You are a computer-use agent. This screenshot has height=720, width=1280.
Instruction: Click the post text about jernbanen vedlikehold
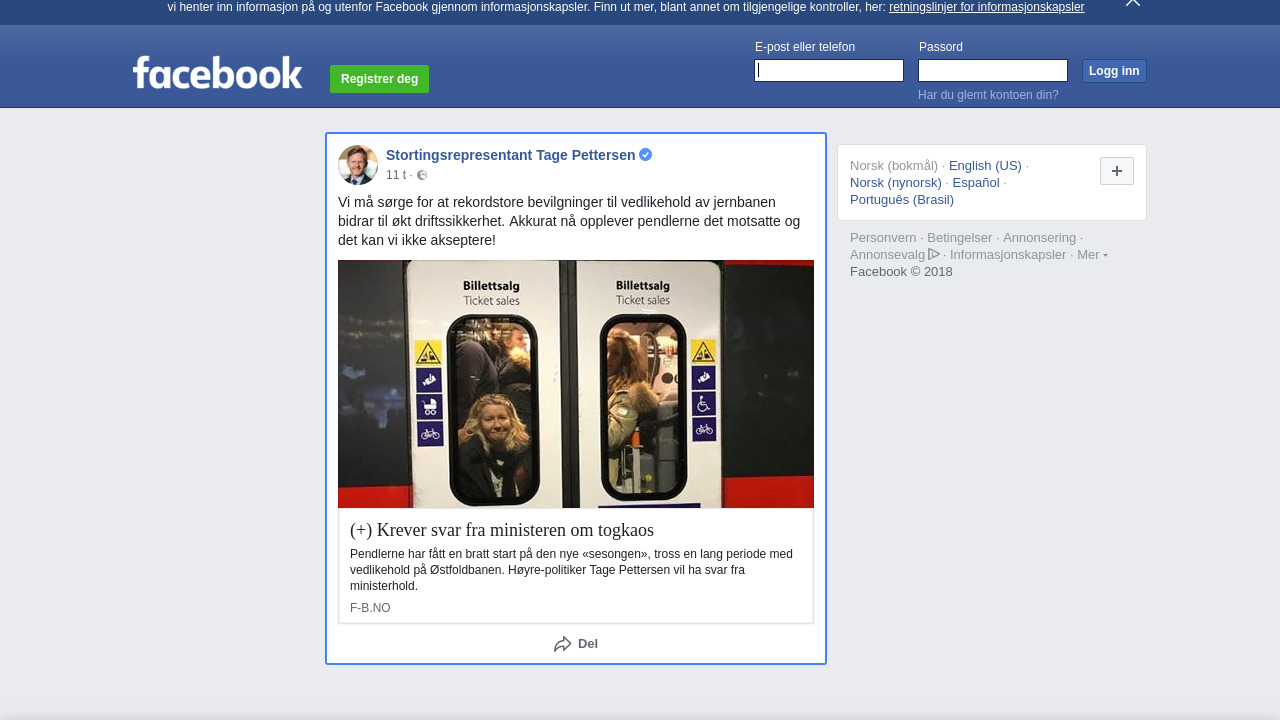(570, 221)
